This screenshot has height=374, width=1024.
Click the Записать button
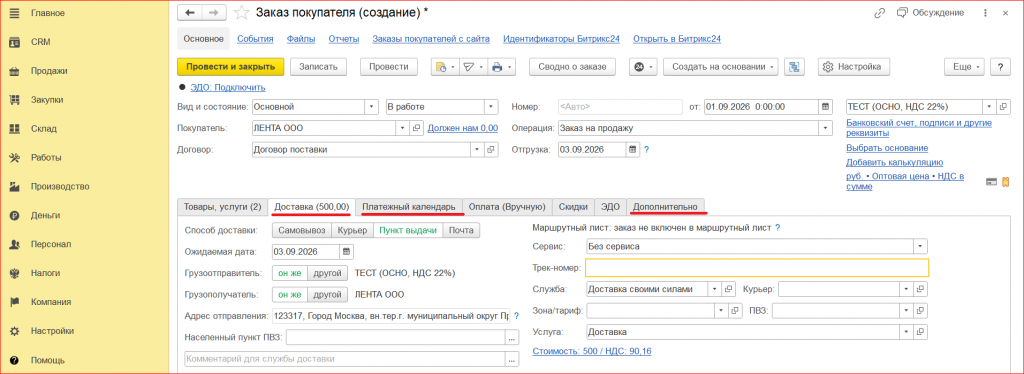(318, 67)
